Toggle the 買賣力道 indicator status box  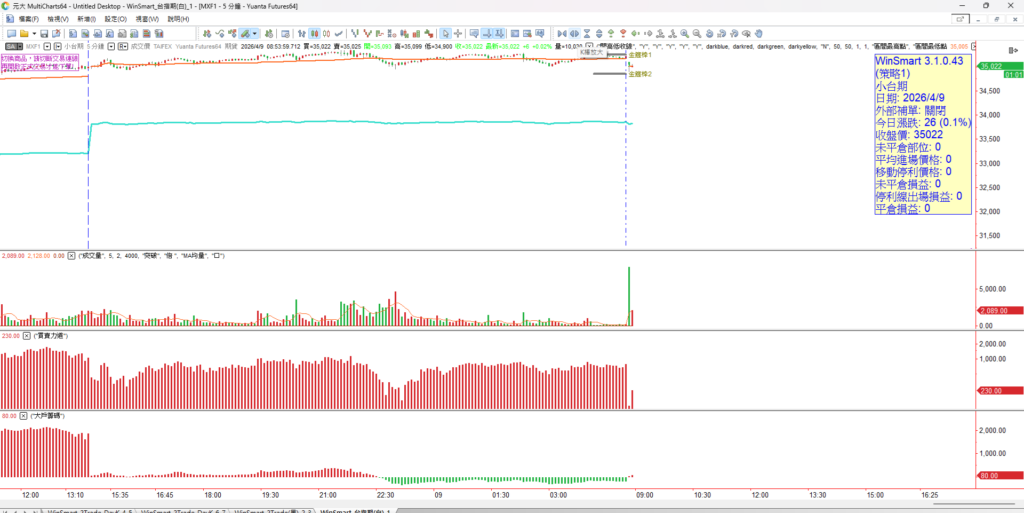(27, 335)
